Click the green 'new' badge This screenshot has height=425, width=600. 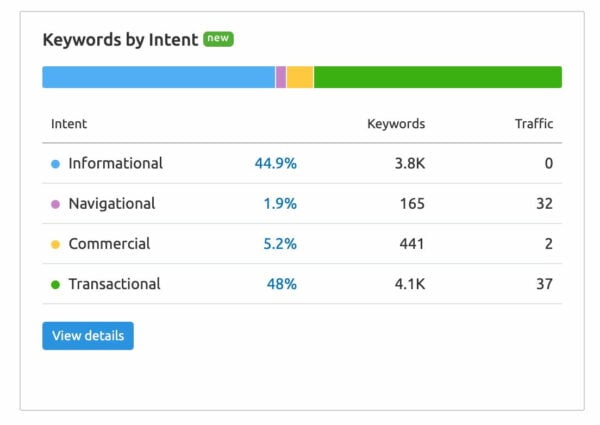tap(218, 39)
